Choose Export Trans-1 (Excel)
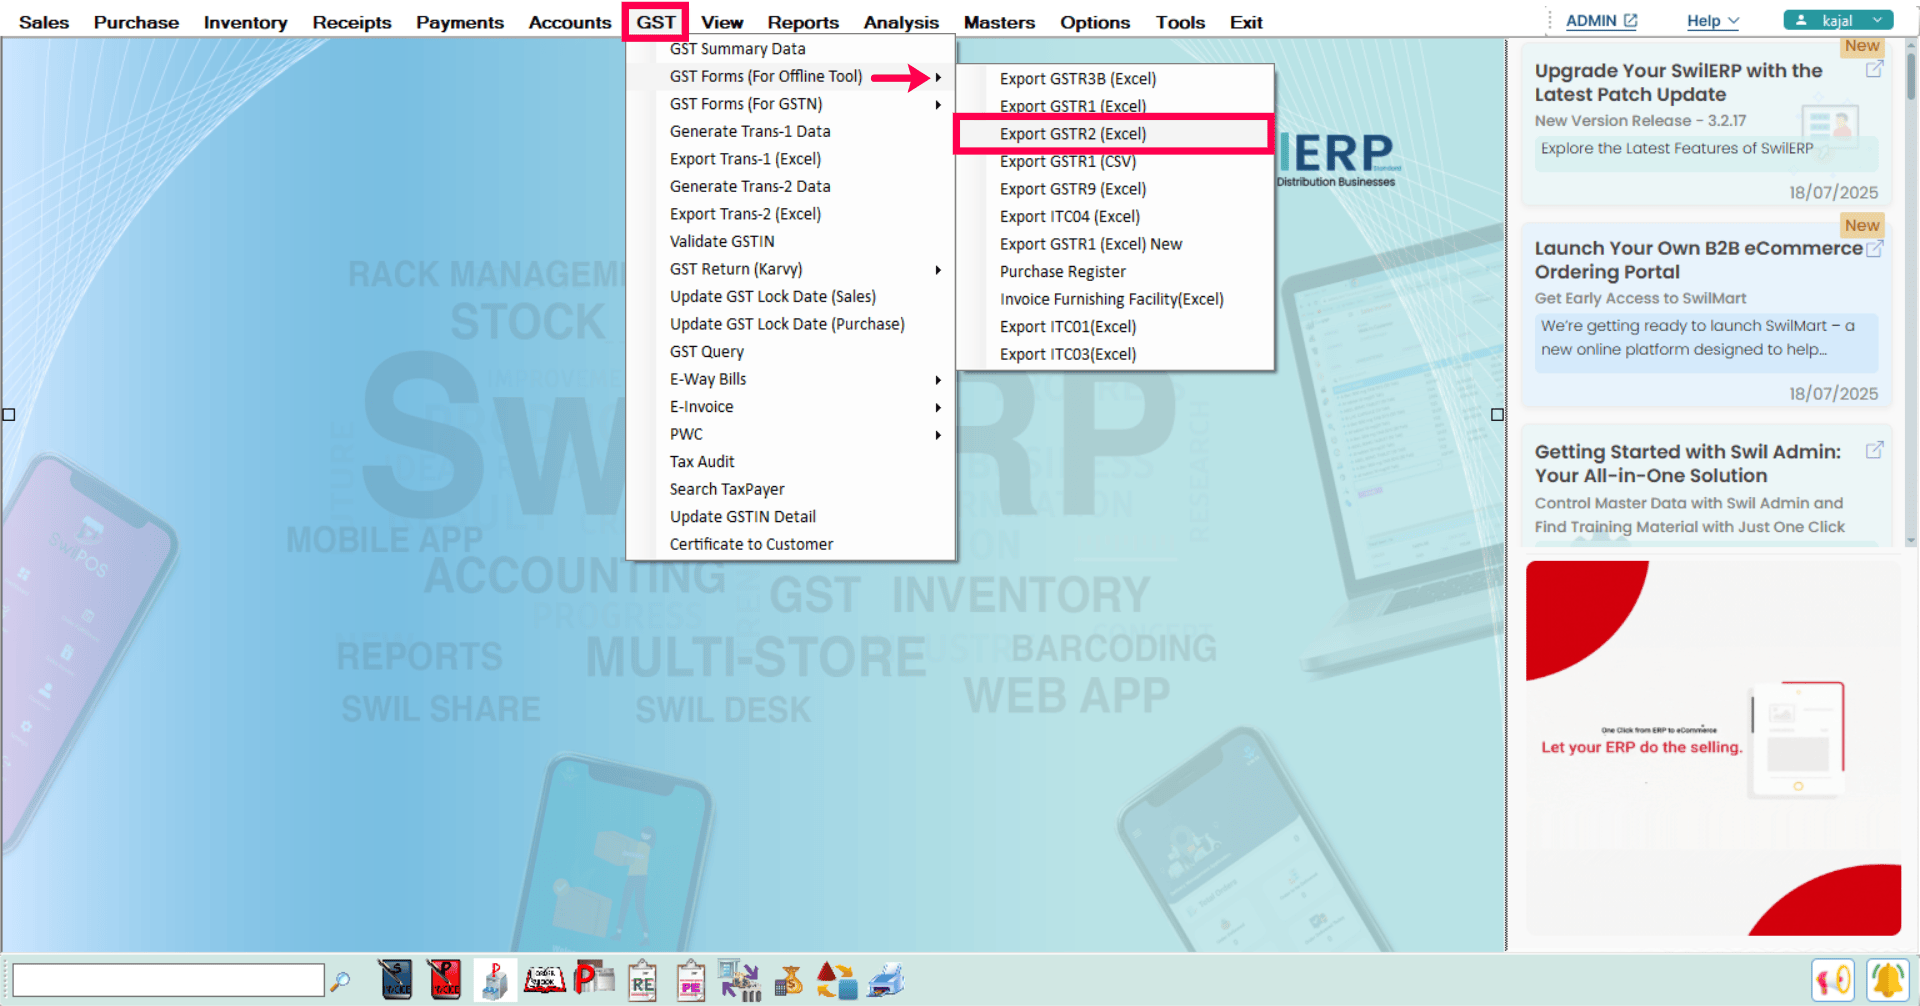The height and width of the screenshot is (1006, 1920). pos(790,159)
